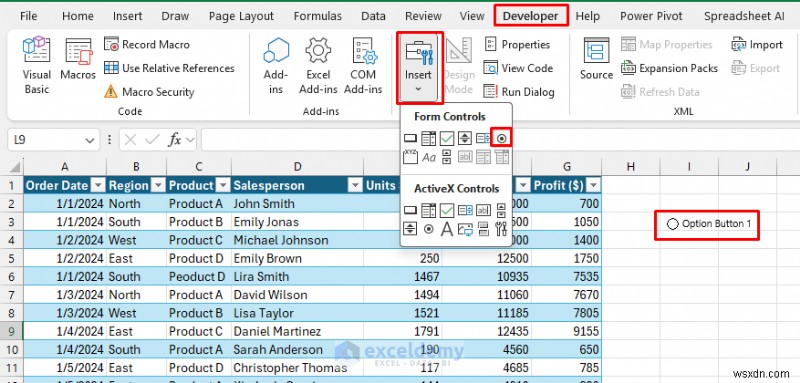Select ActiveX Toggle Button

(x=483, y=229)
